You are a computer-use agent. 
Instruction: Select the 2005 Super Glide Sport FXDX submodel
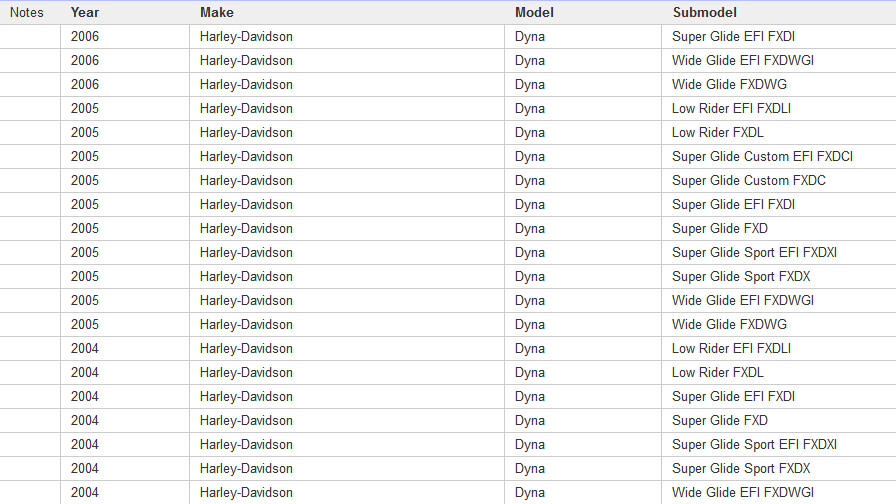pos(741,277)
